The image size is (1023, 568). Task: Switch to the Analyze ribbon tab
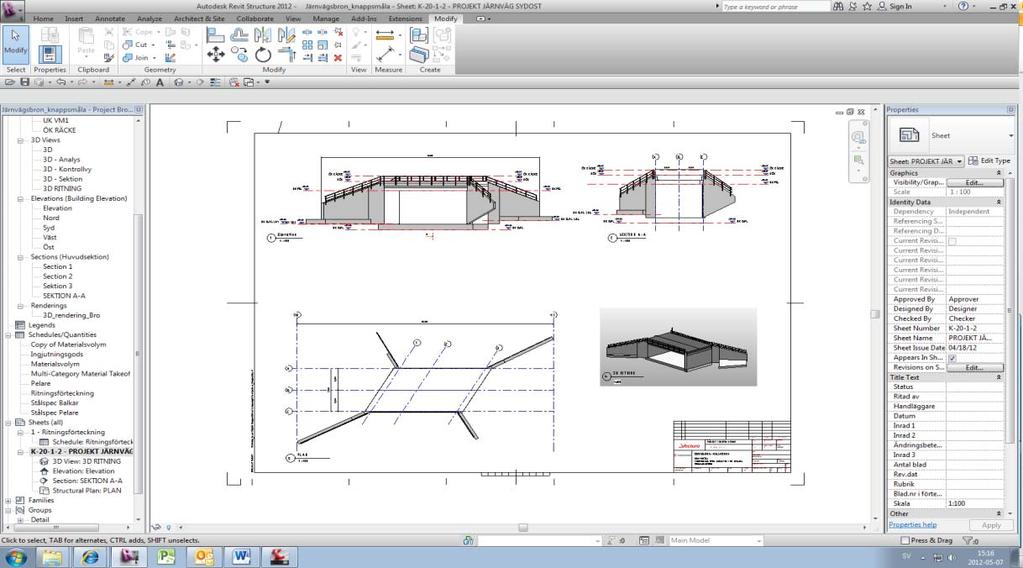pyautogui.click(x=149, y=19)
